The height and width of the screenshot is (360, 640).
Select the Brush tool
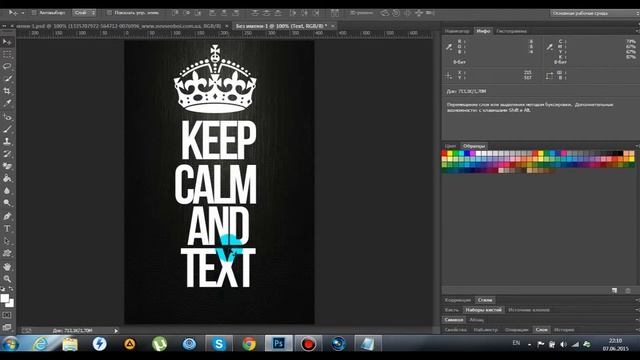click(x=7, y=129)
